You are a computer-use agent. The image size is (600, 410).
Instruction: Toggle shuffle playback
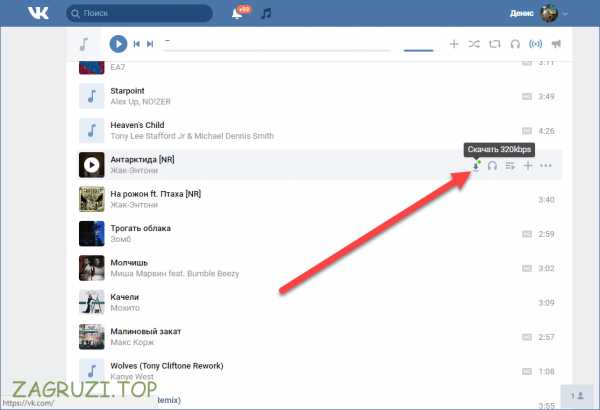[474, 44]
